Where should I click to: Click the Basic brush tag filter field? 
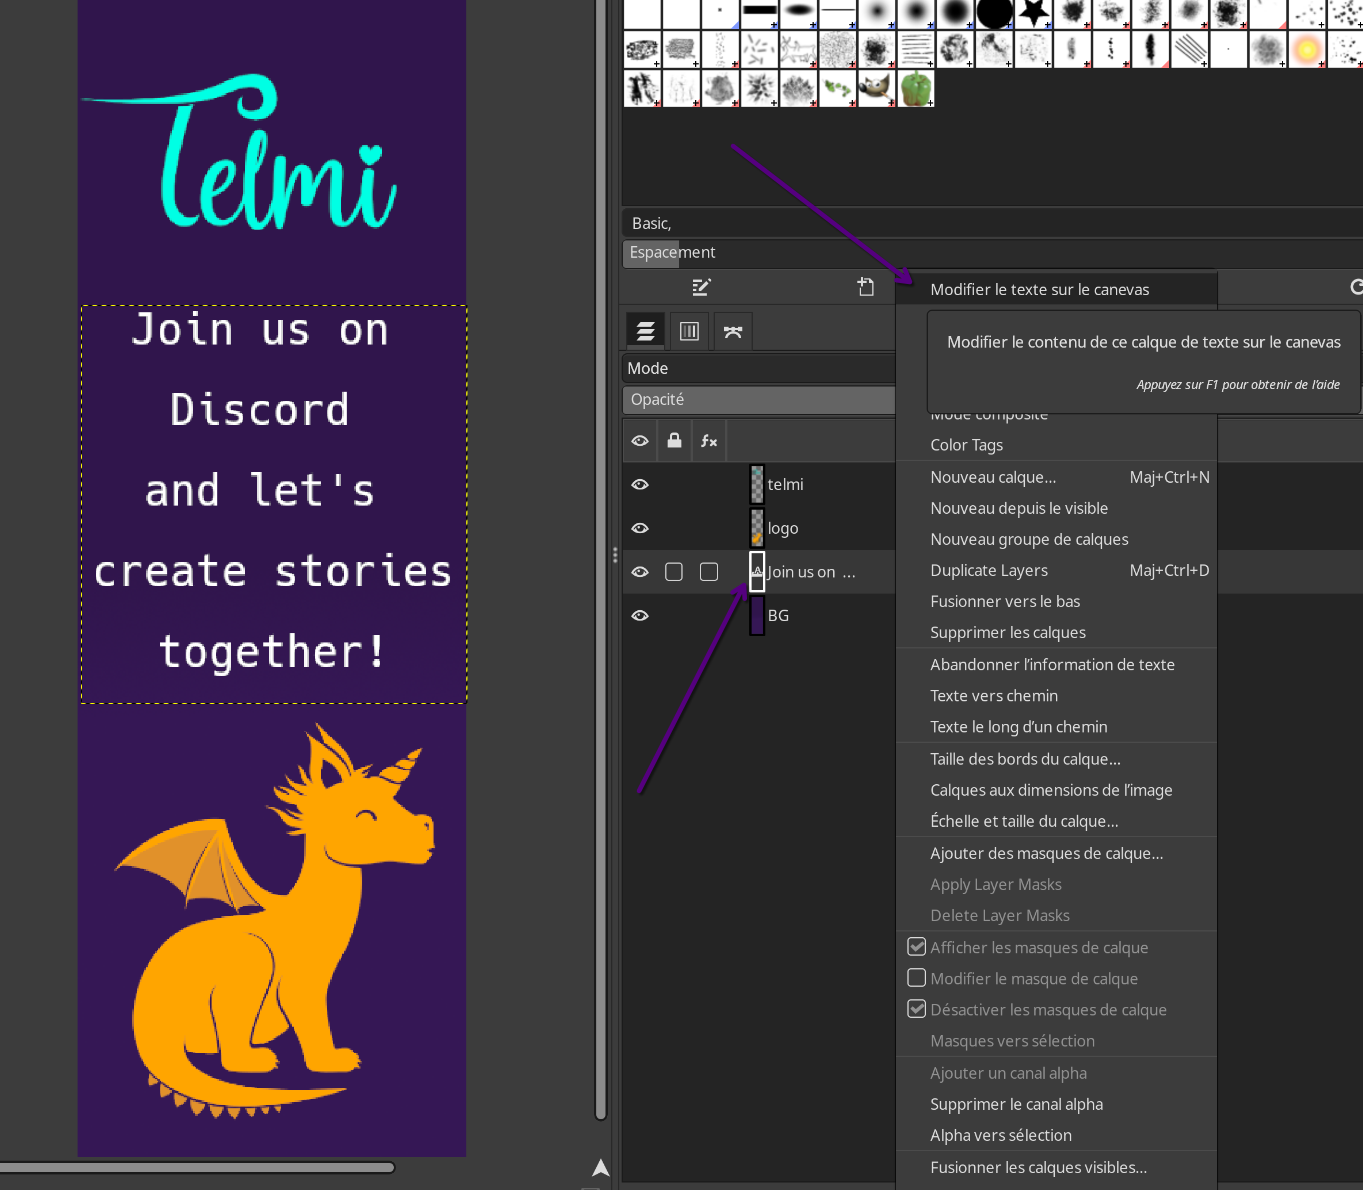[x=990, y=223]
